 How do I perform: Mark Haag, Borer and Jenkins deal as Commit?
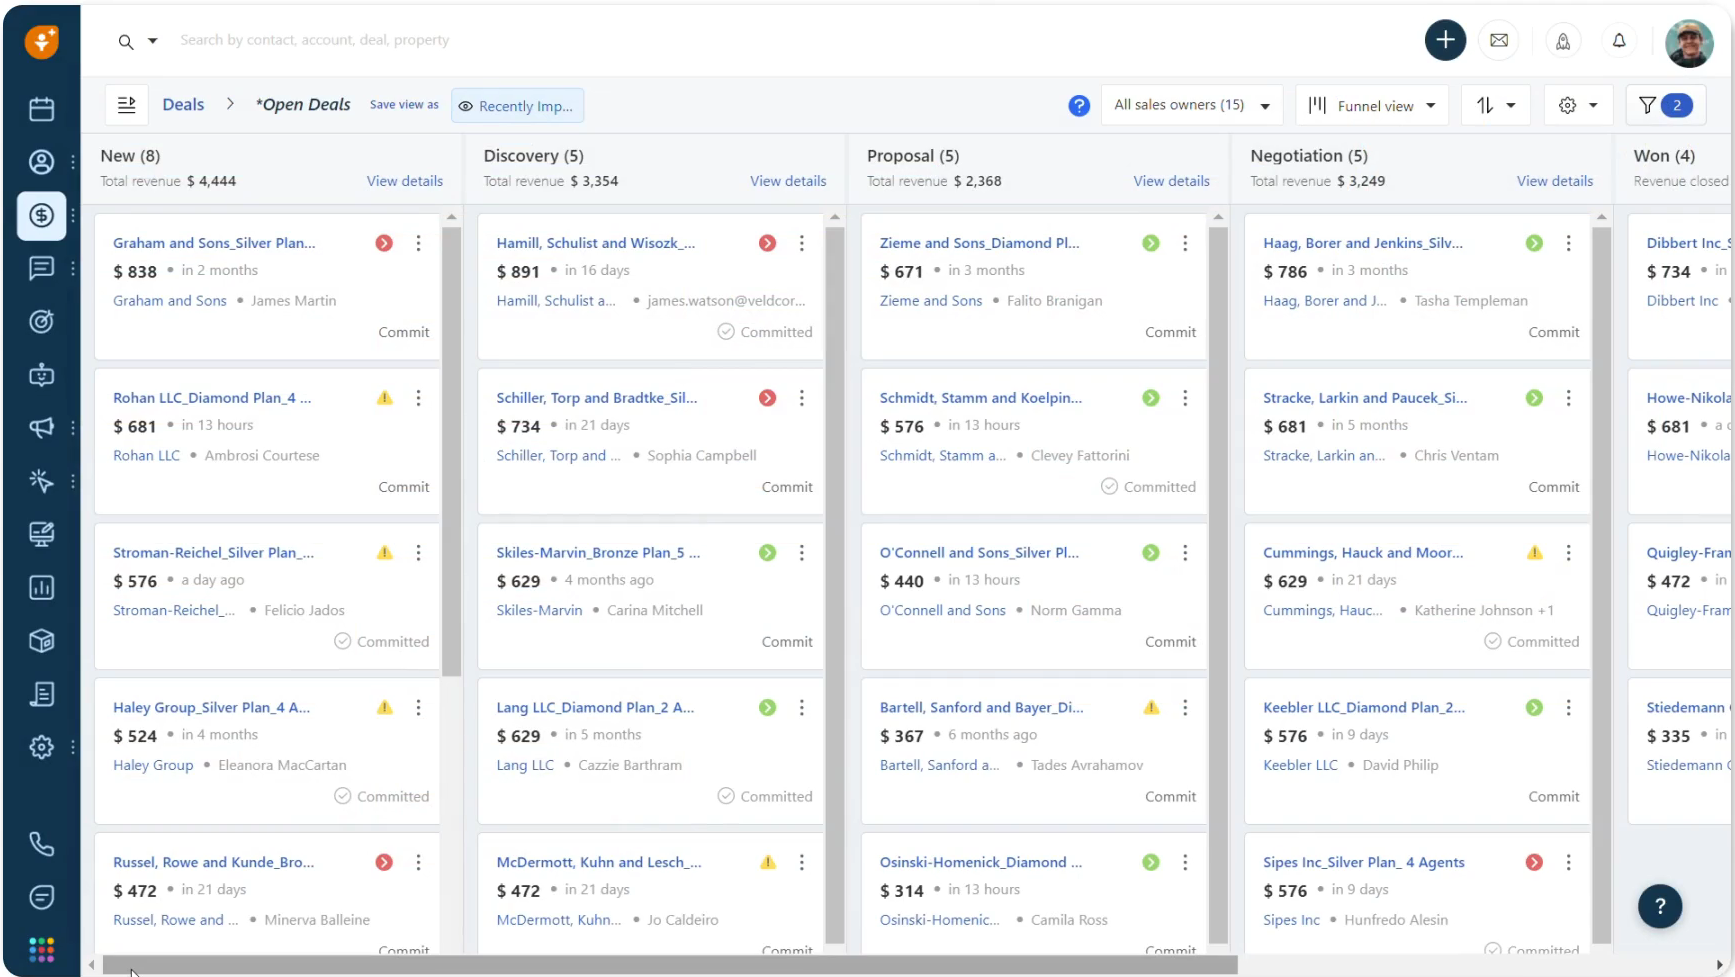coord(1554,332)
